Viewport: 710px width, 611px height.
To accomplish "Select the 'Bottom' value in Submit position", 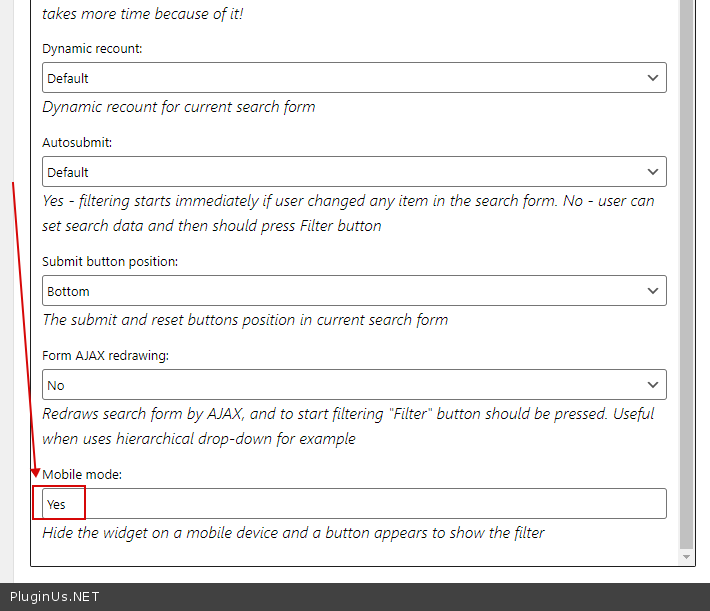I will coord(68,292).
